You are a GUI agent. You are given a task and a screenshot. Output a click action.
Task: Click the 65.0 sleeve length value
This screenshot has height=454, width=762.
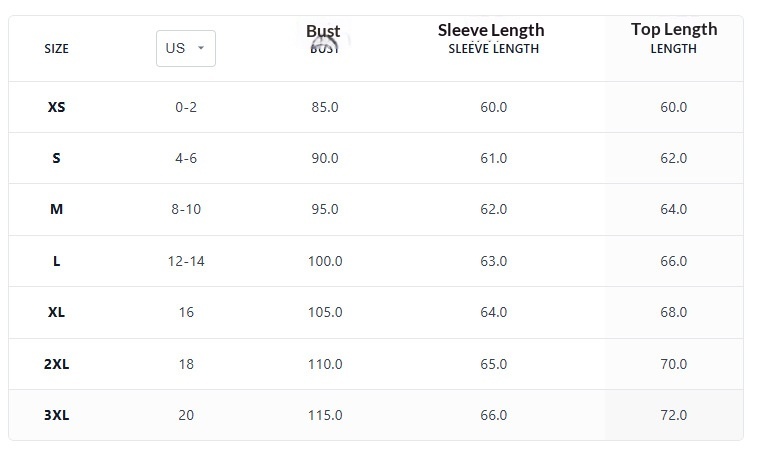493,364
